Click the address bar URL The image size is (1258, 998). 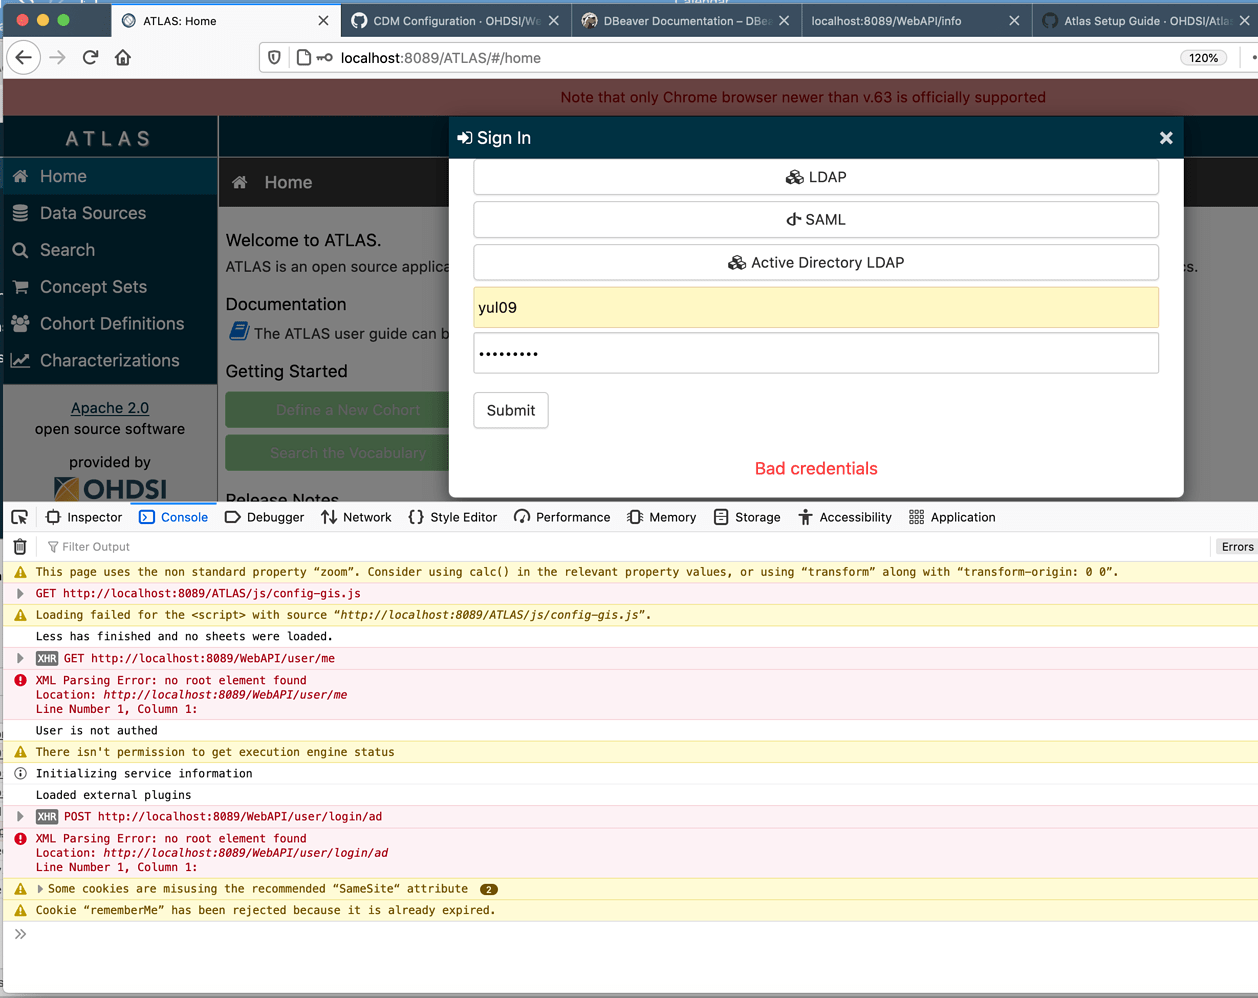(x=440, y=58)
